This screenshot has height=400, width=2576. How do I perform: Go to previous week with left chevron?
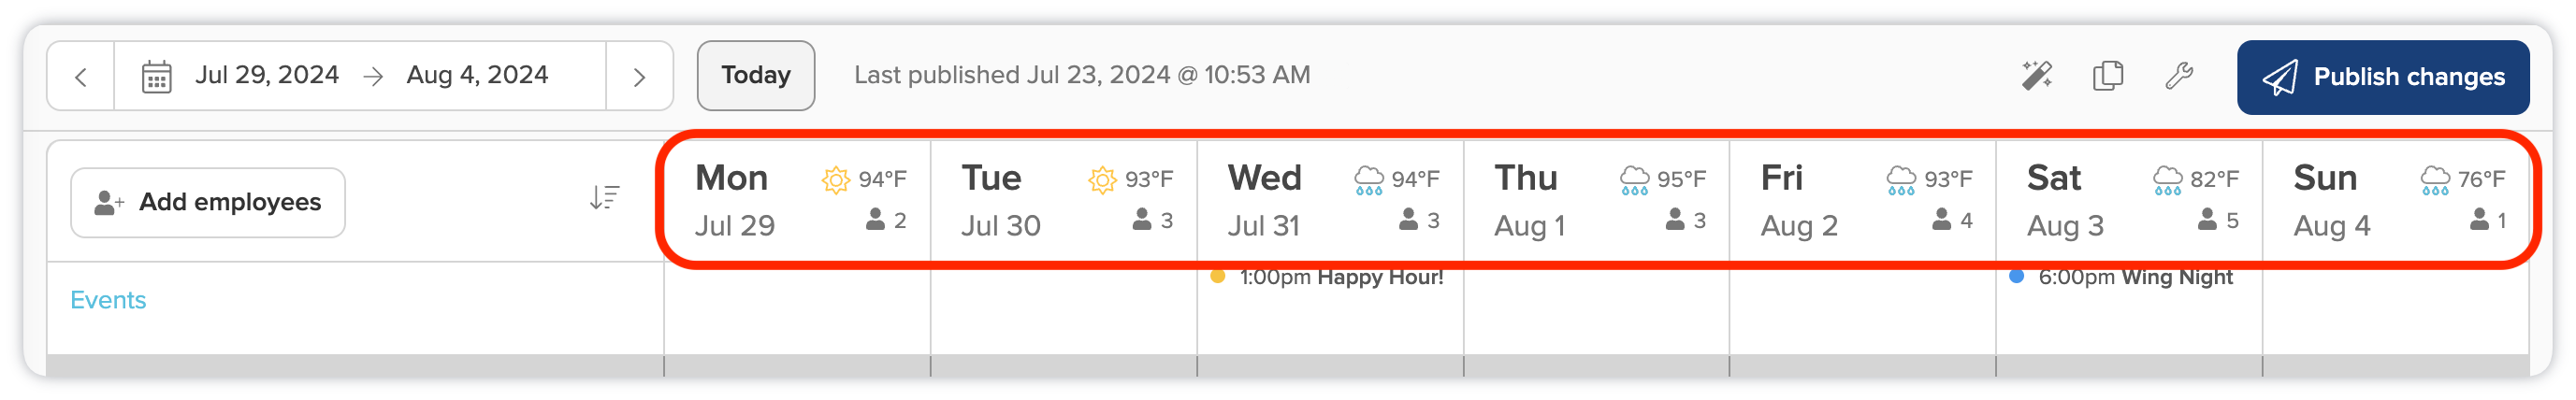click(x=81, y=76)
